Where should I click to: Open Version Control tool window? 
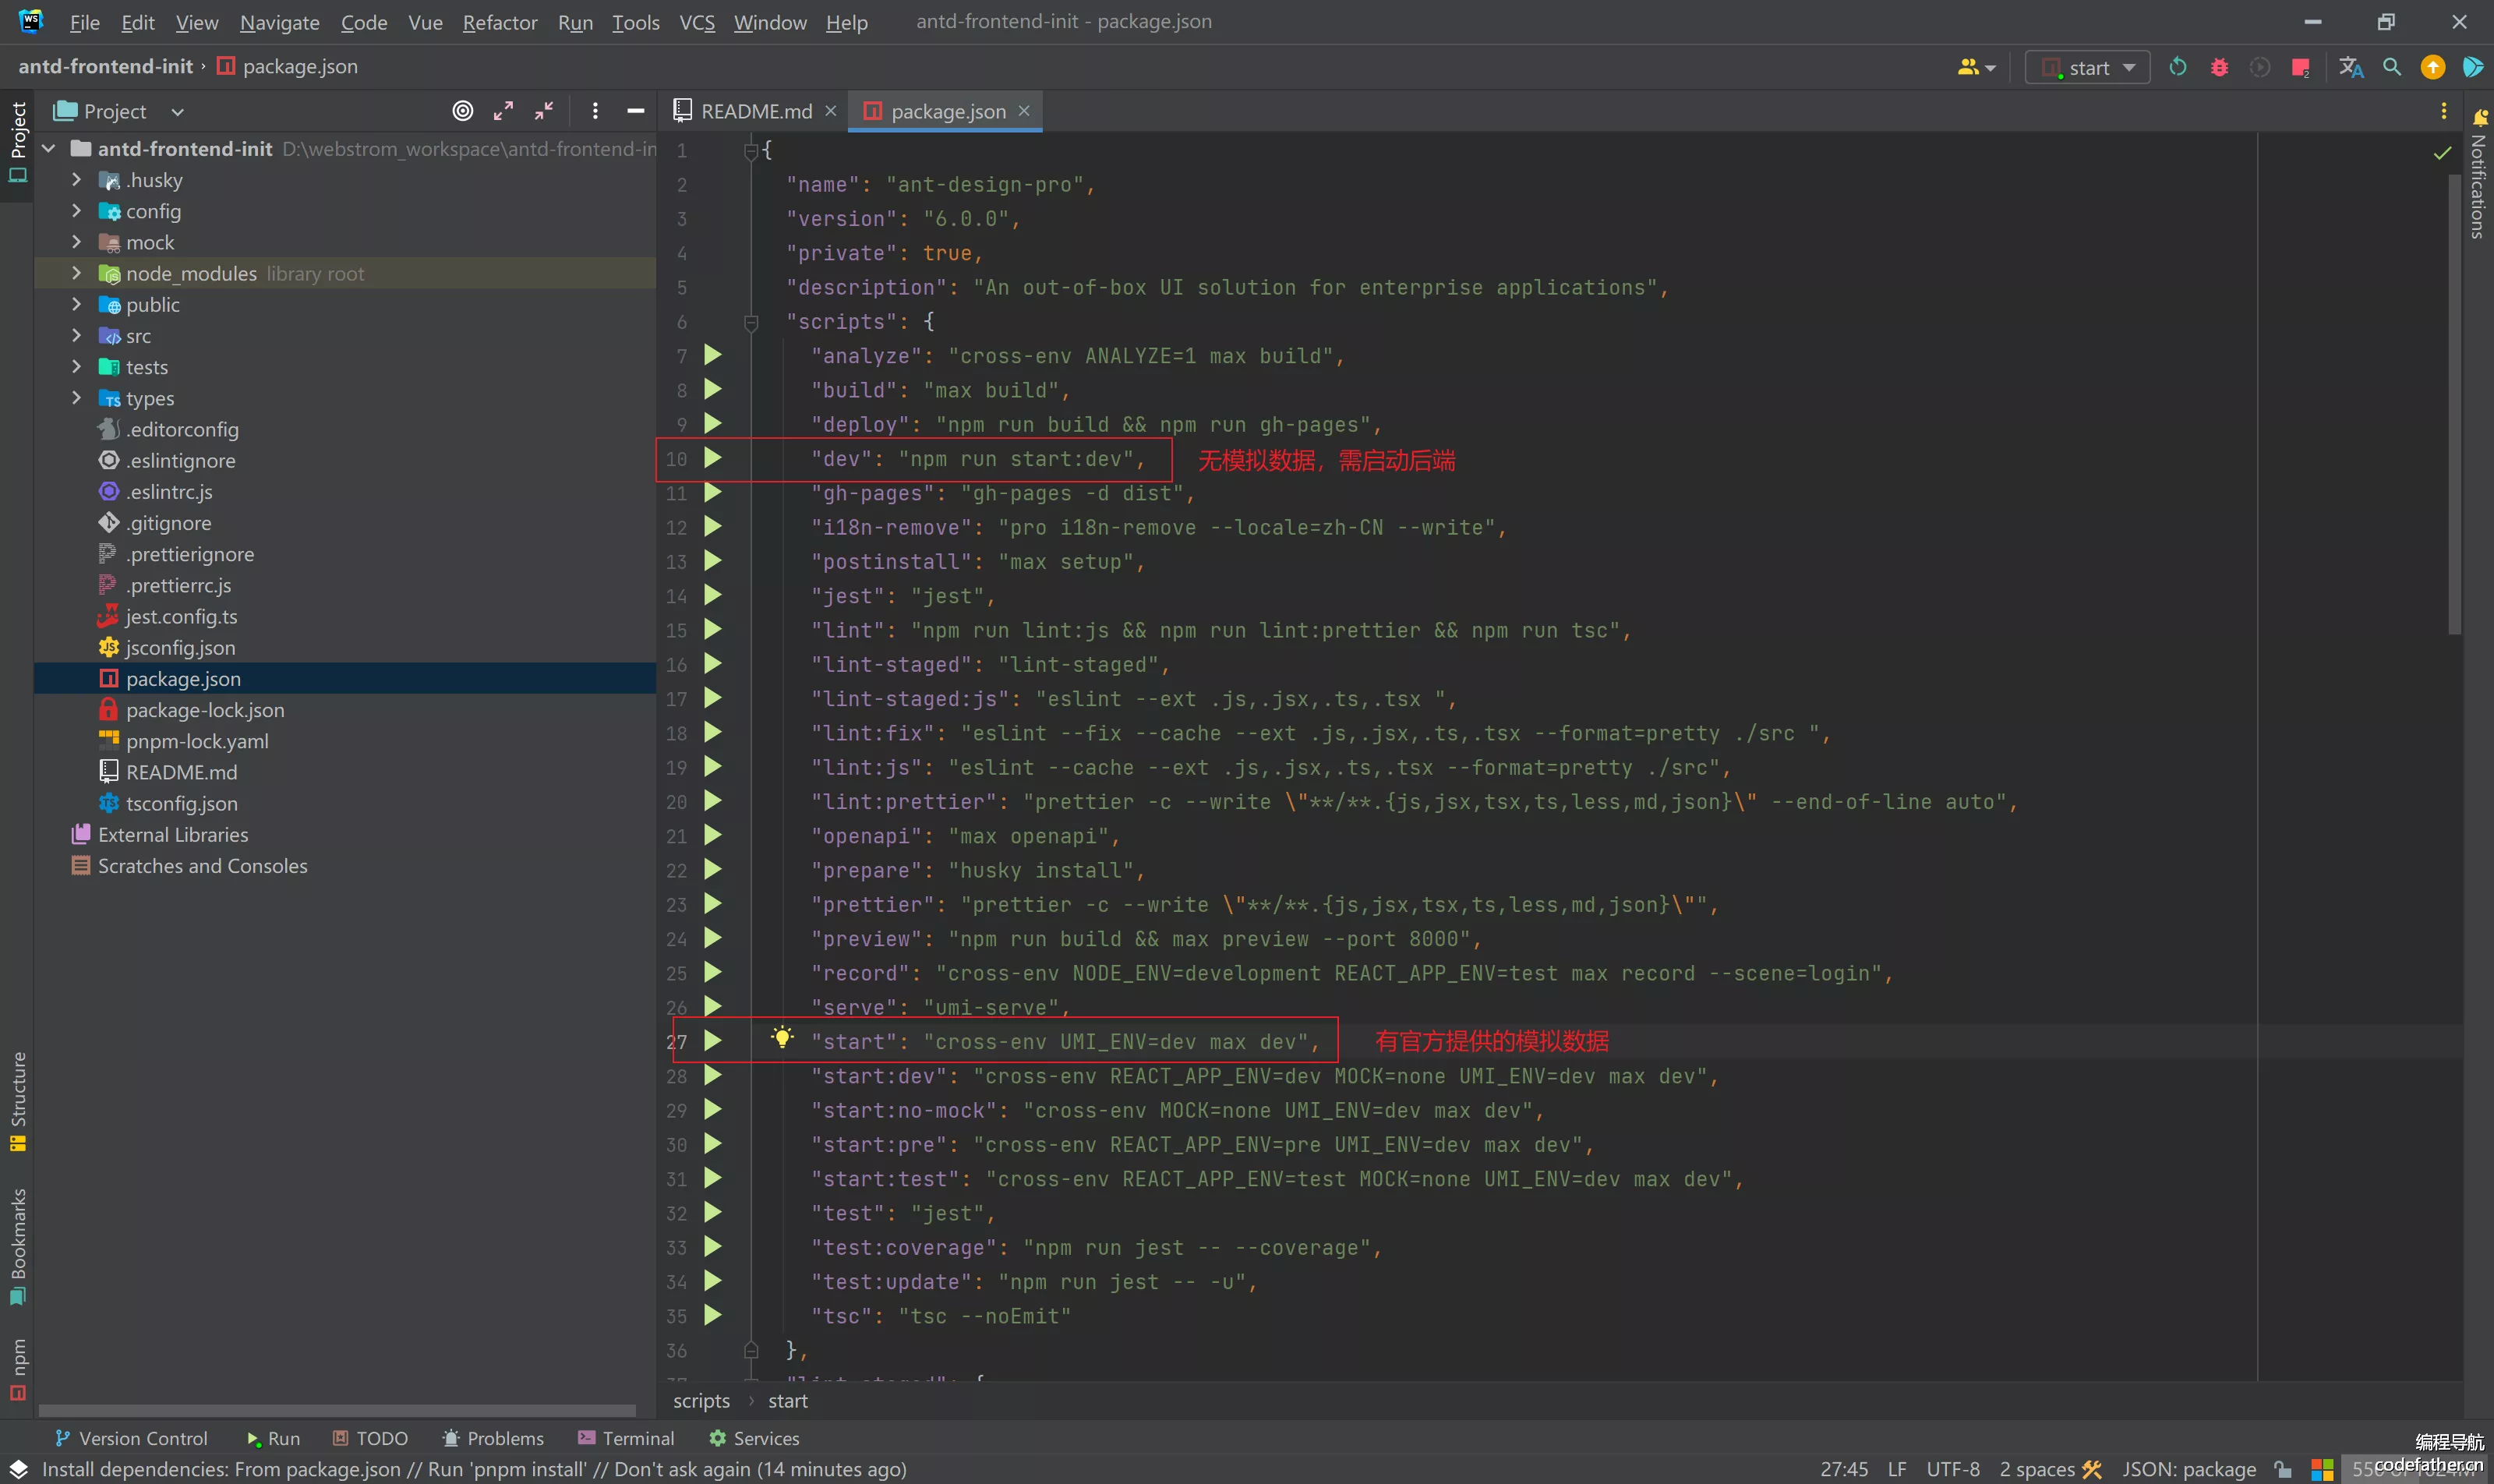tap(131, 1438)
